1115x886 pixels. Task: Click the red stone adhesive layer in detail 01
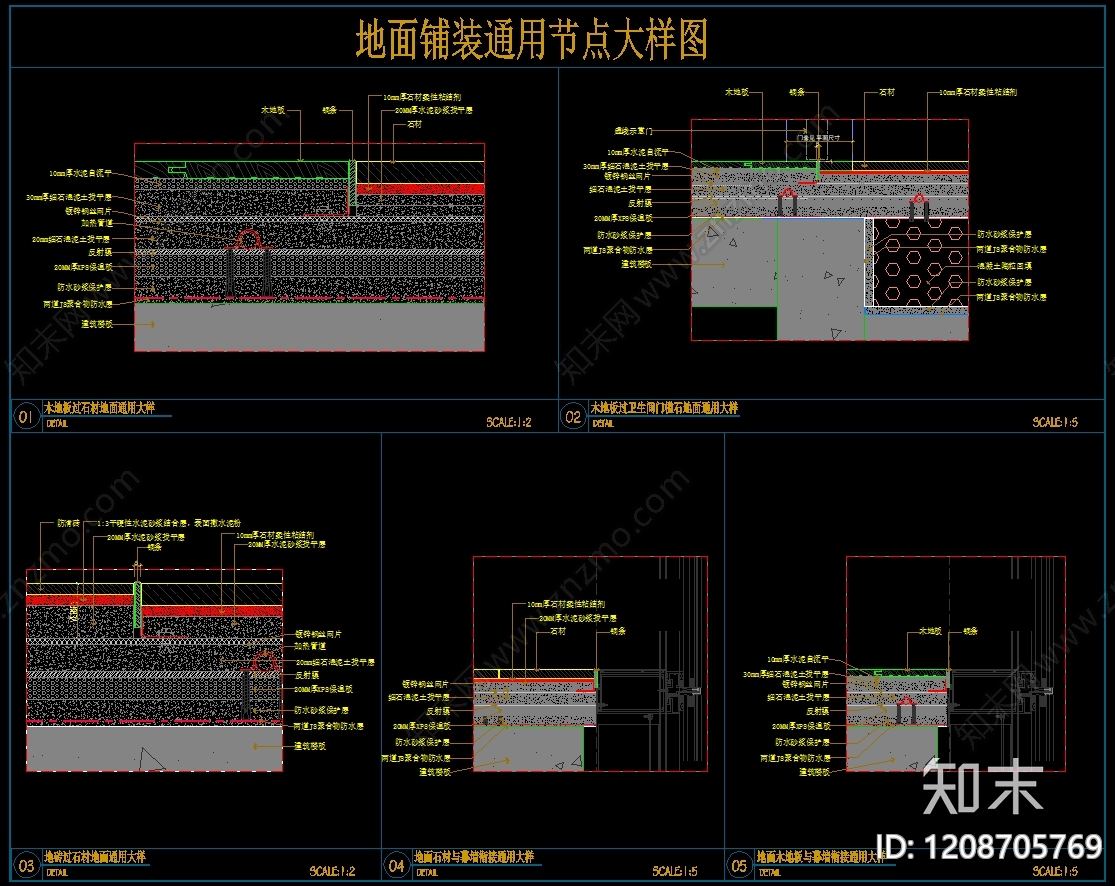(420, 188)
